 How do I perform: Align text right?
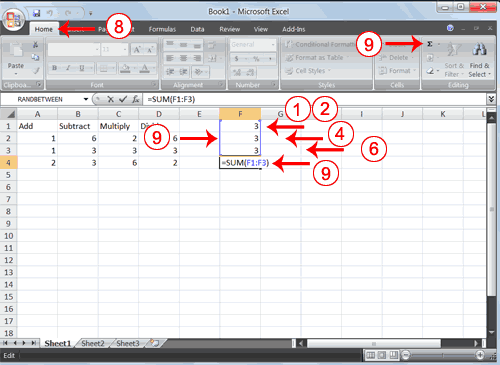197,58
